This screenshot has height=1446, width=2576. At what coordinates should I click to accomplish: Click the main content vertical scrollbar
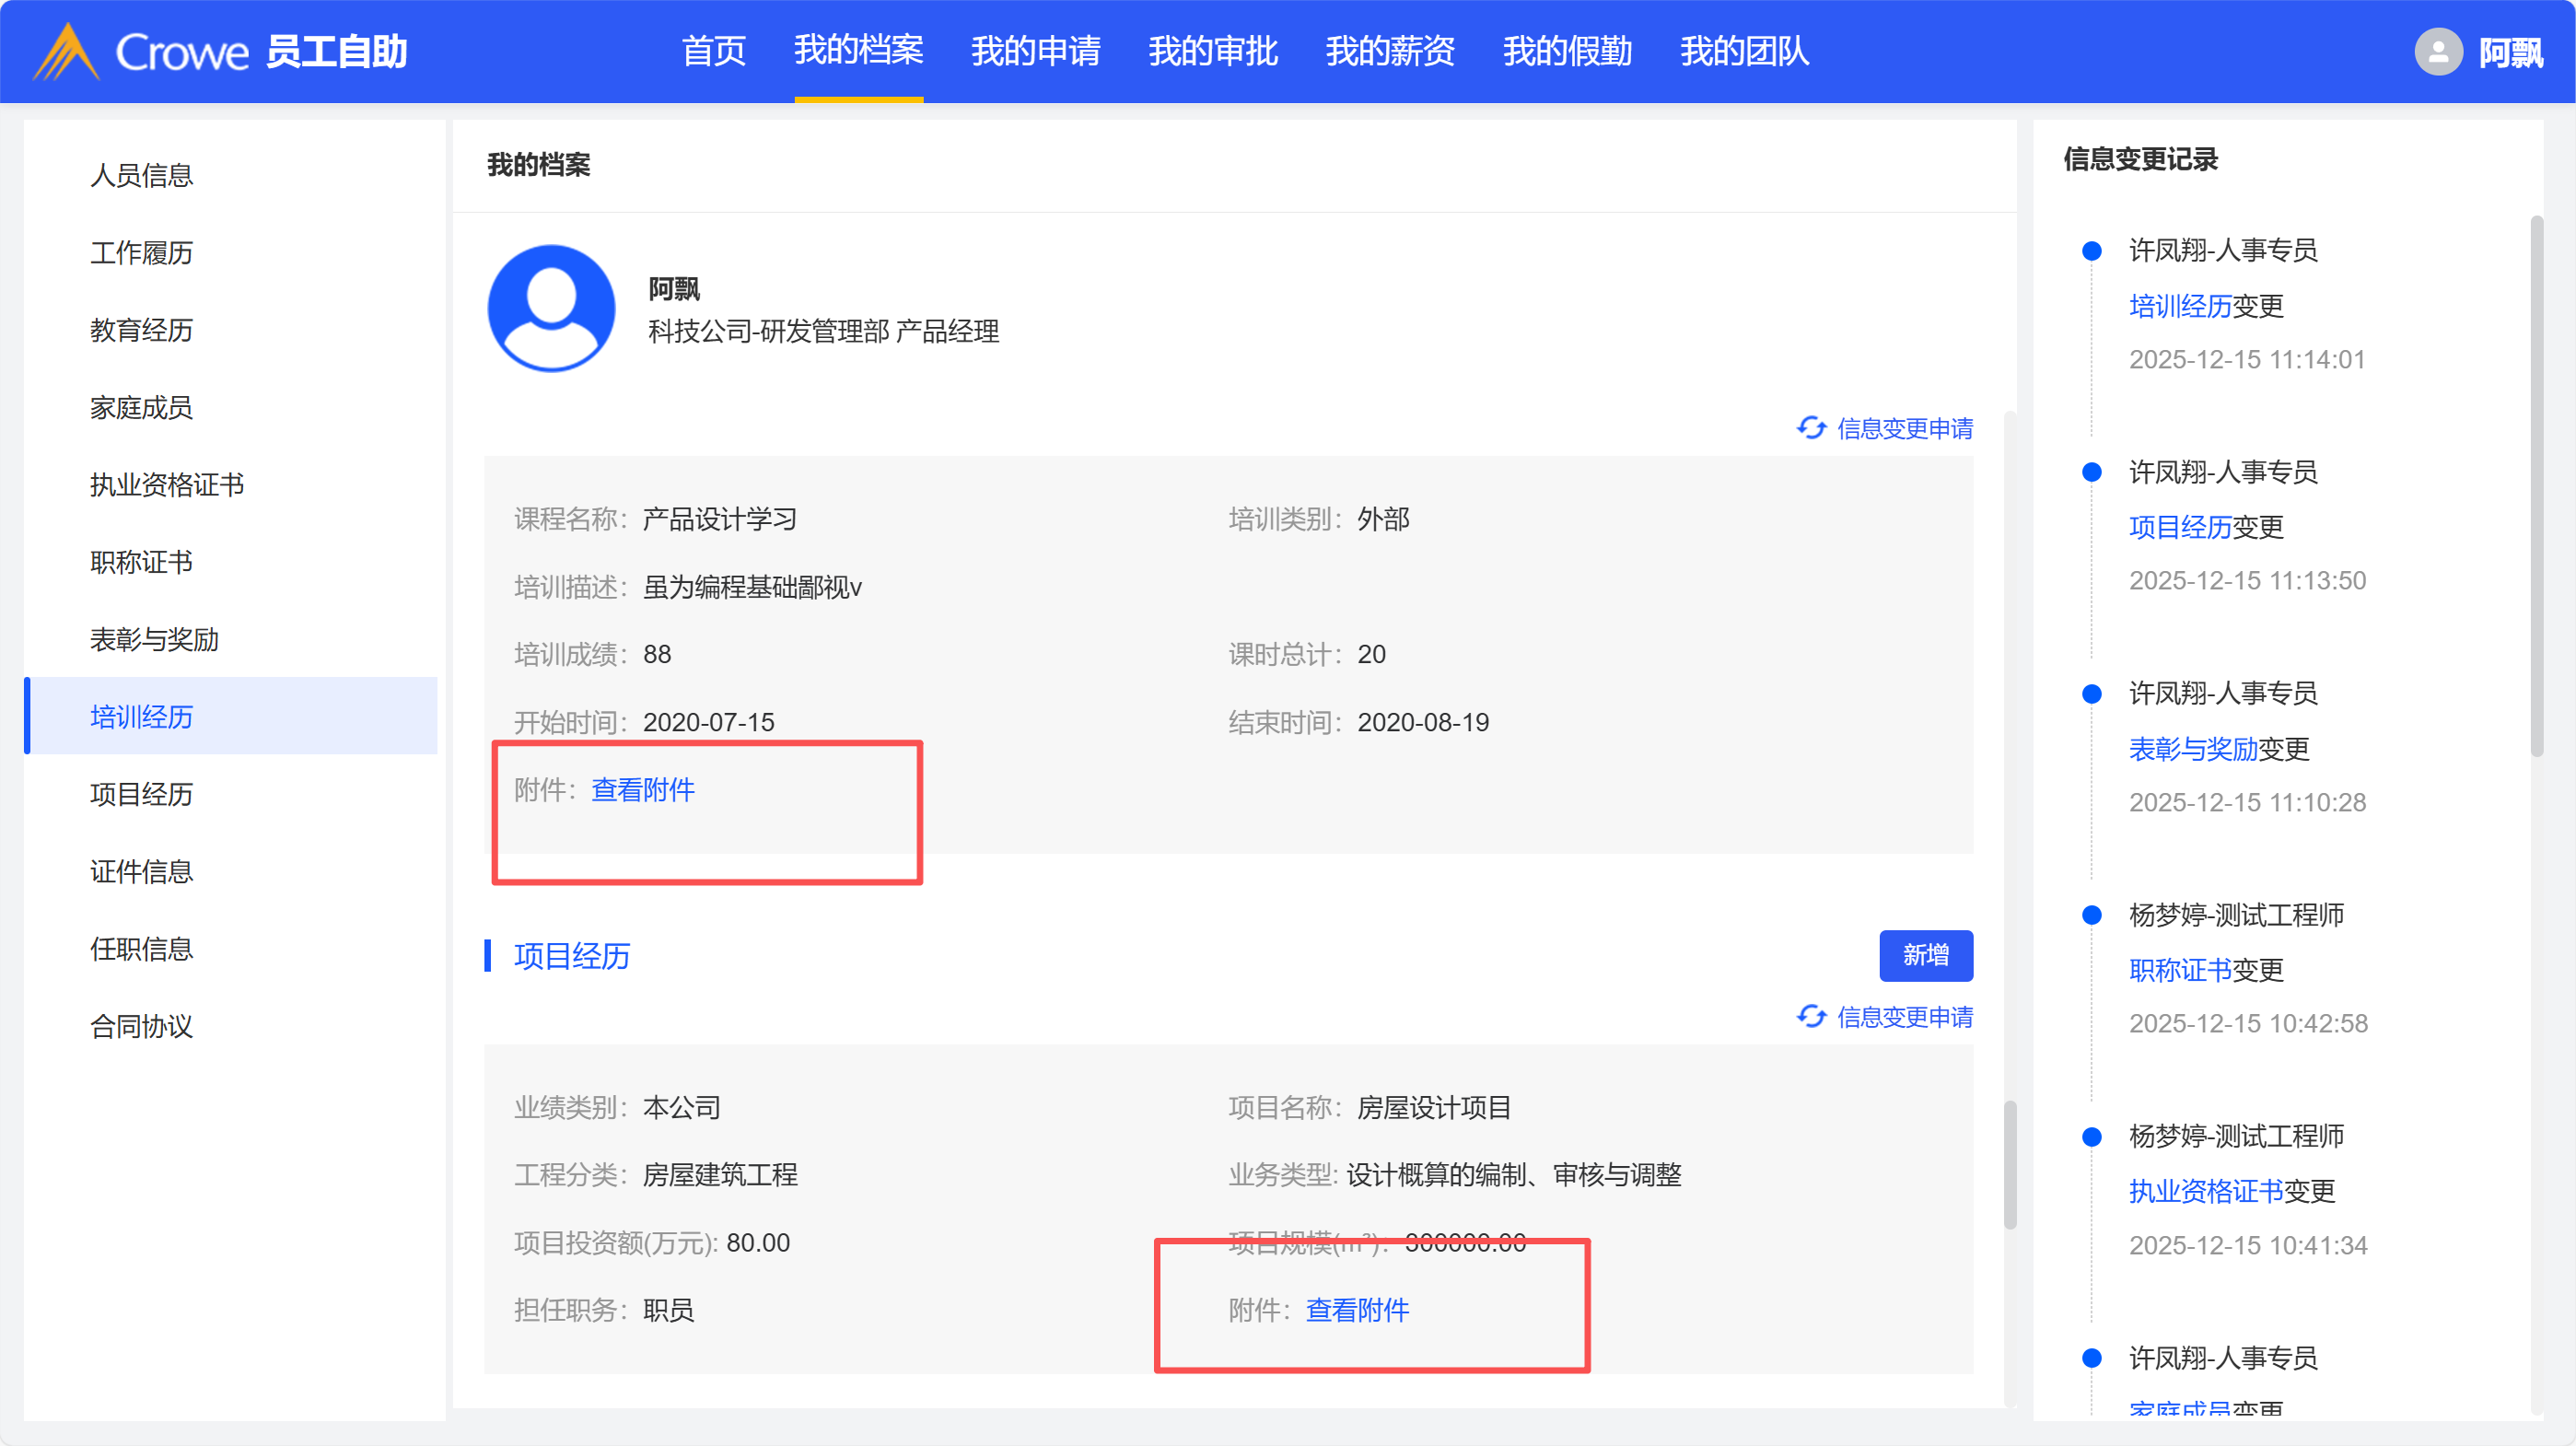pos(2010,1165)
